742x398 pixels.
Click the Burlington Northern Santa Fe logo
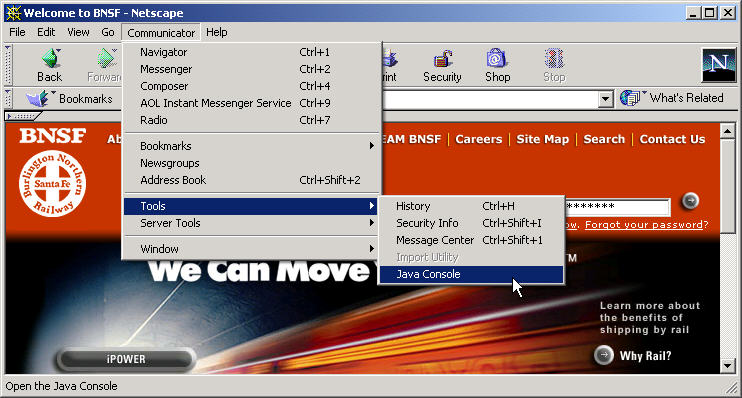[x=53, y=184]
